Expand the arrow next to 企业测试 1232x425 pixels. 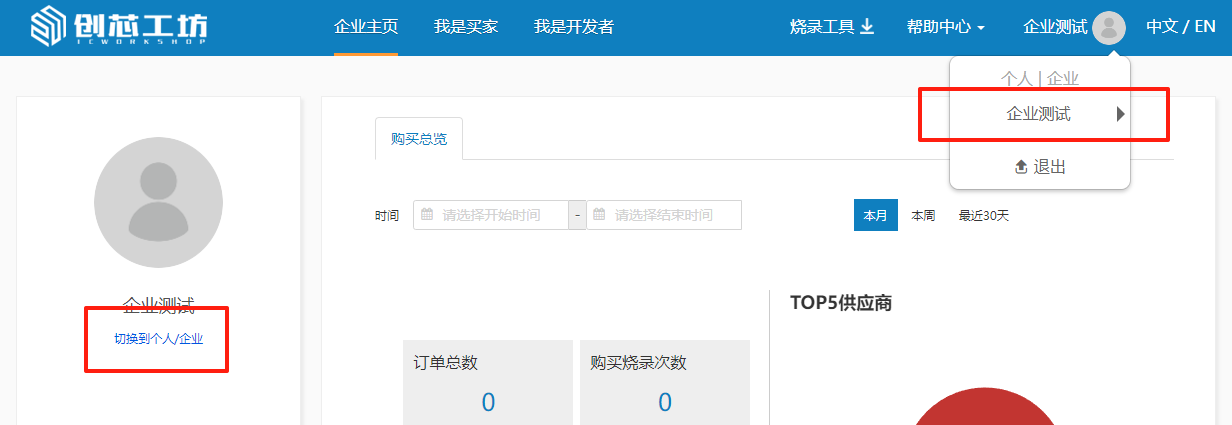(x=1121, y=114)
